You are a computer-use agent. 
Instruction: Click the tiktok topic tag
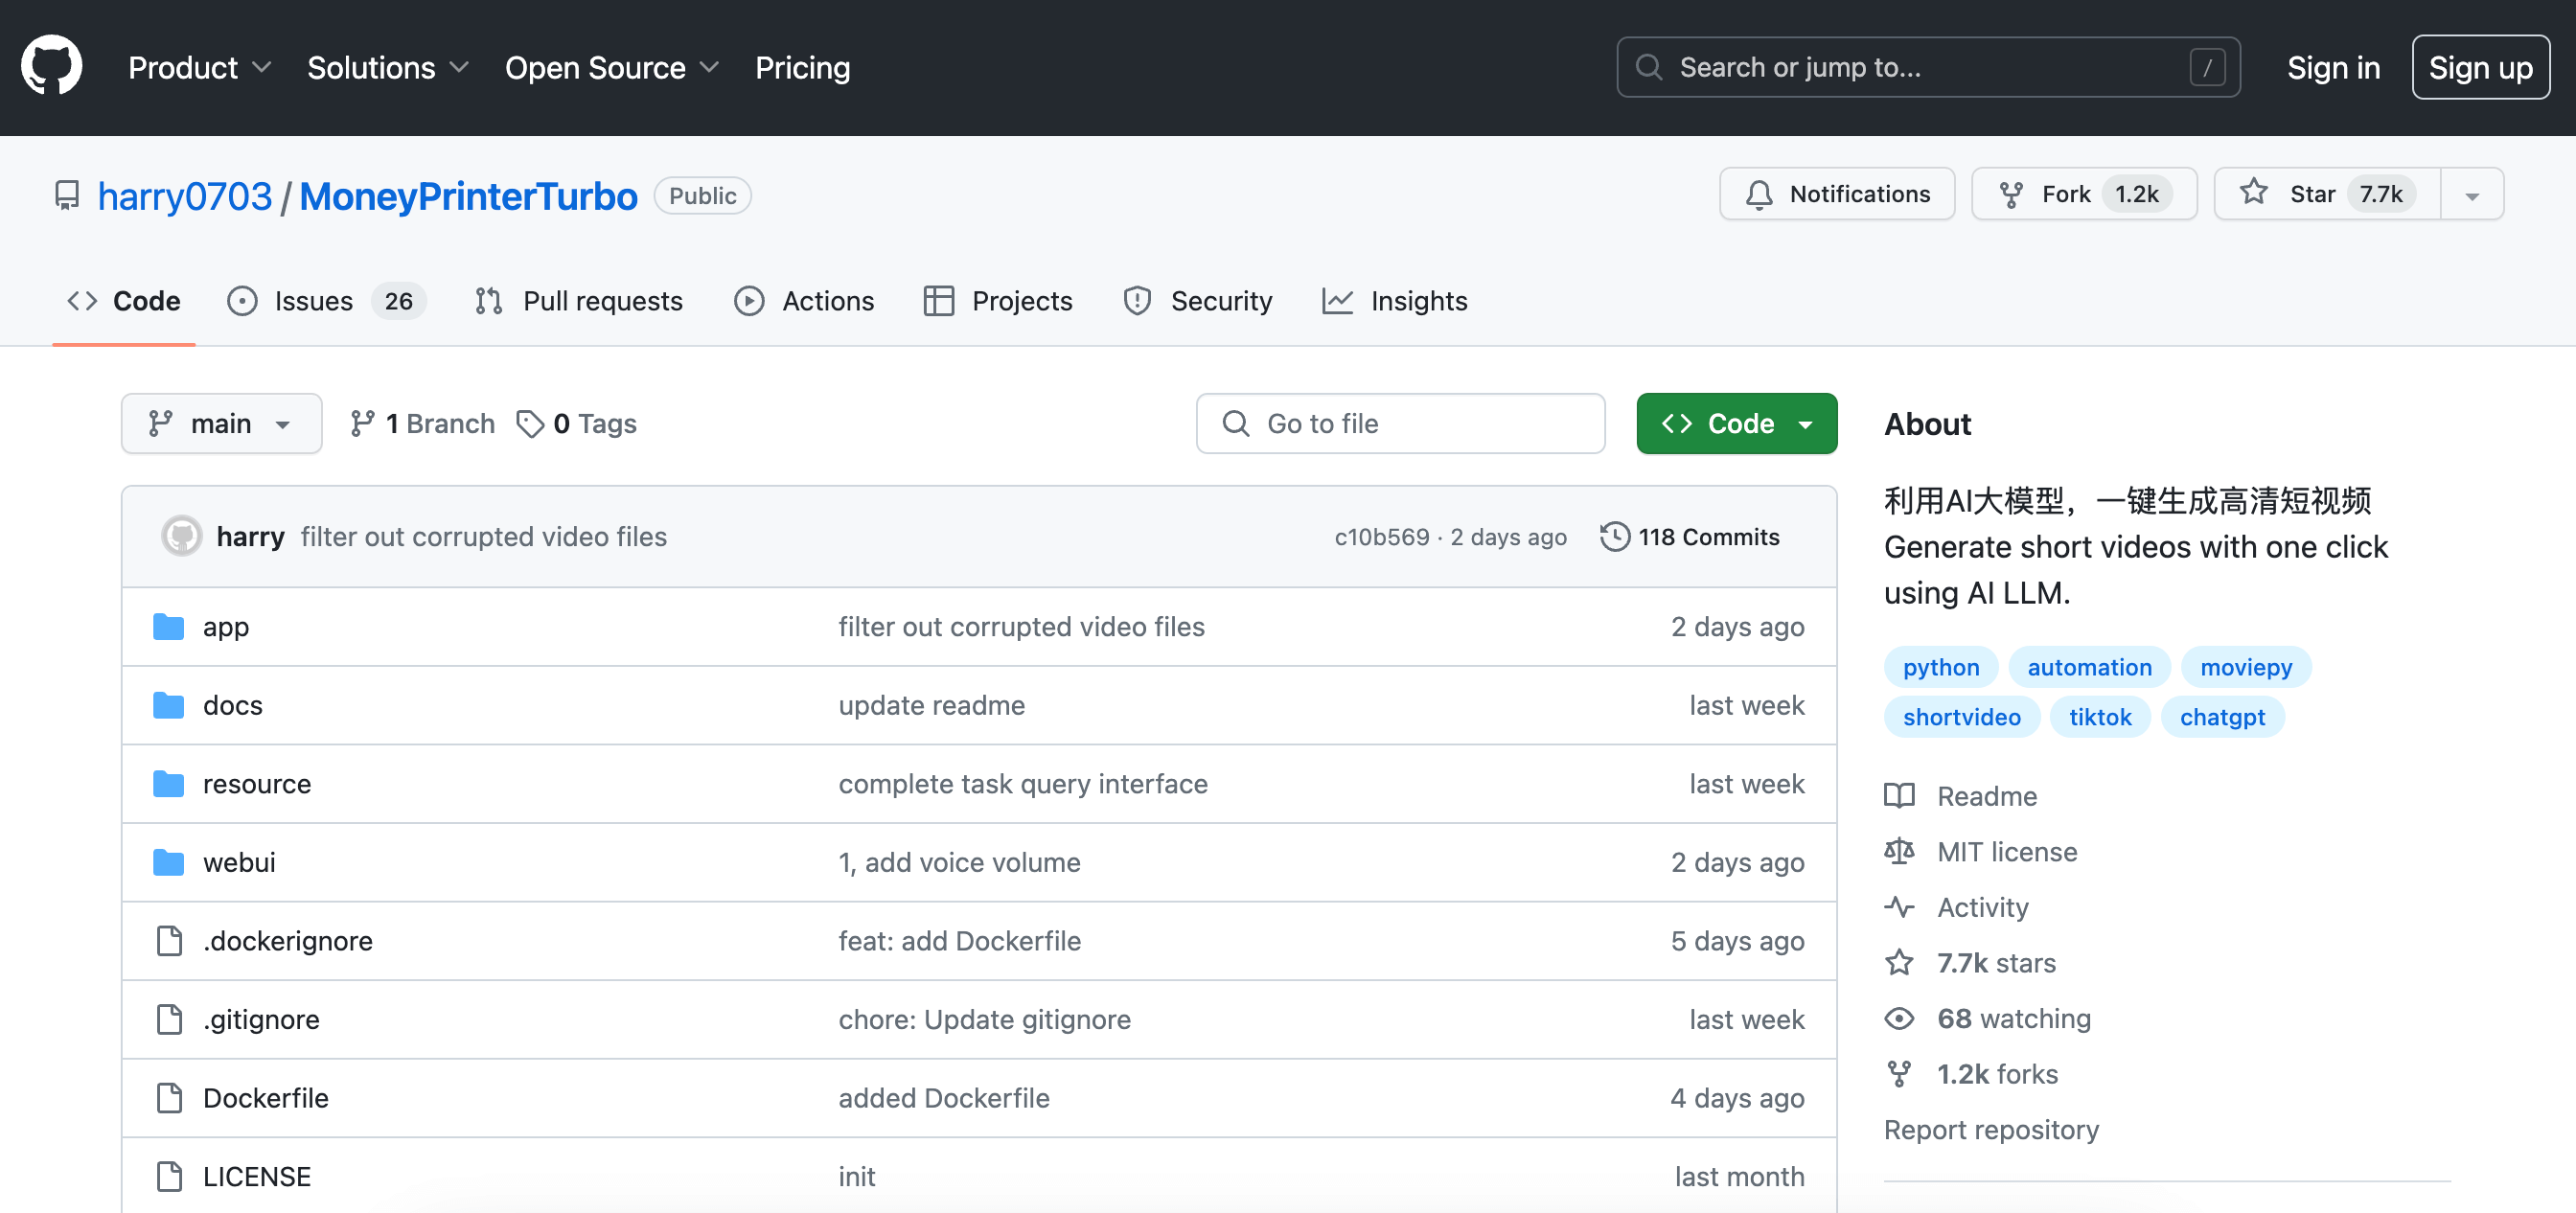point(2100,717)
